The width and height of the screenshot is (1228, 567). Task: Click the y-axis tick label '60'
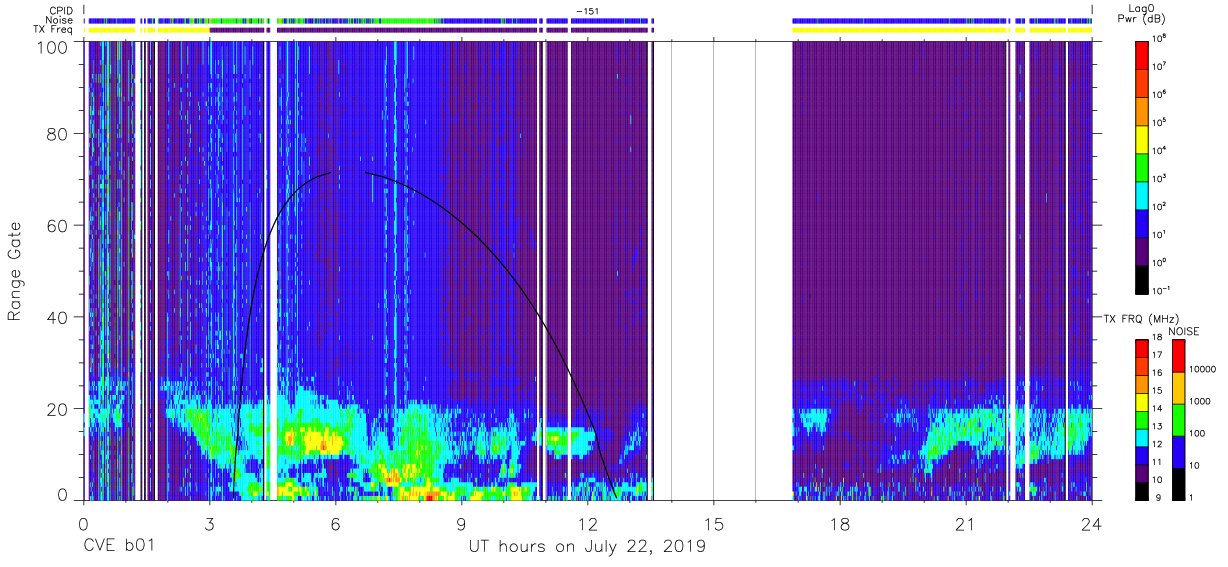tap(59, 226)
